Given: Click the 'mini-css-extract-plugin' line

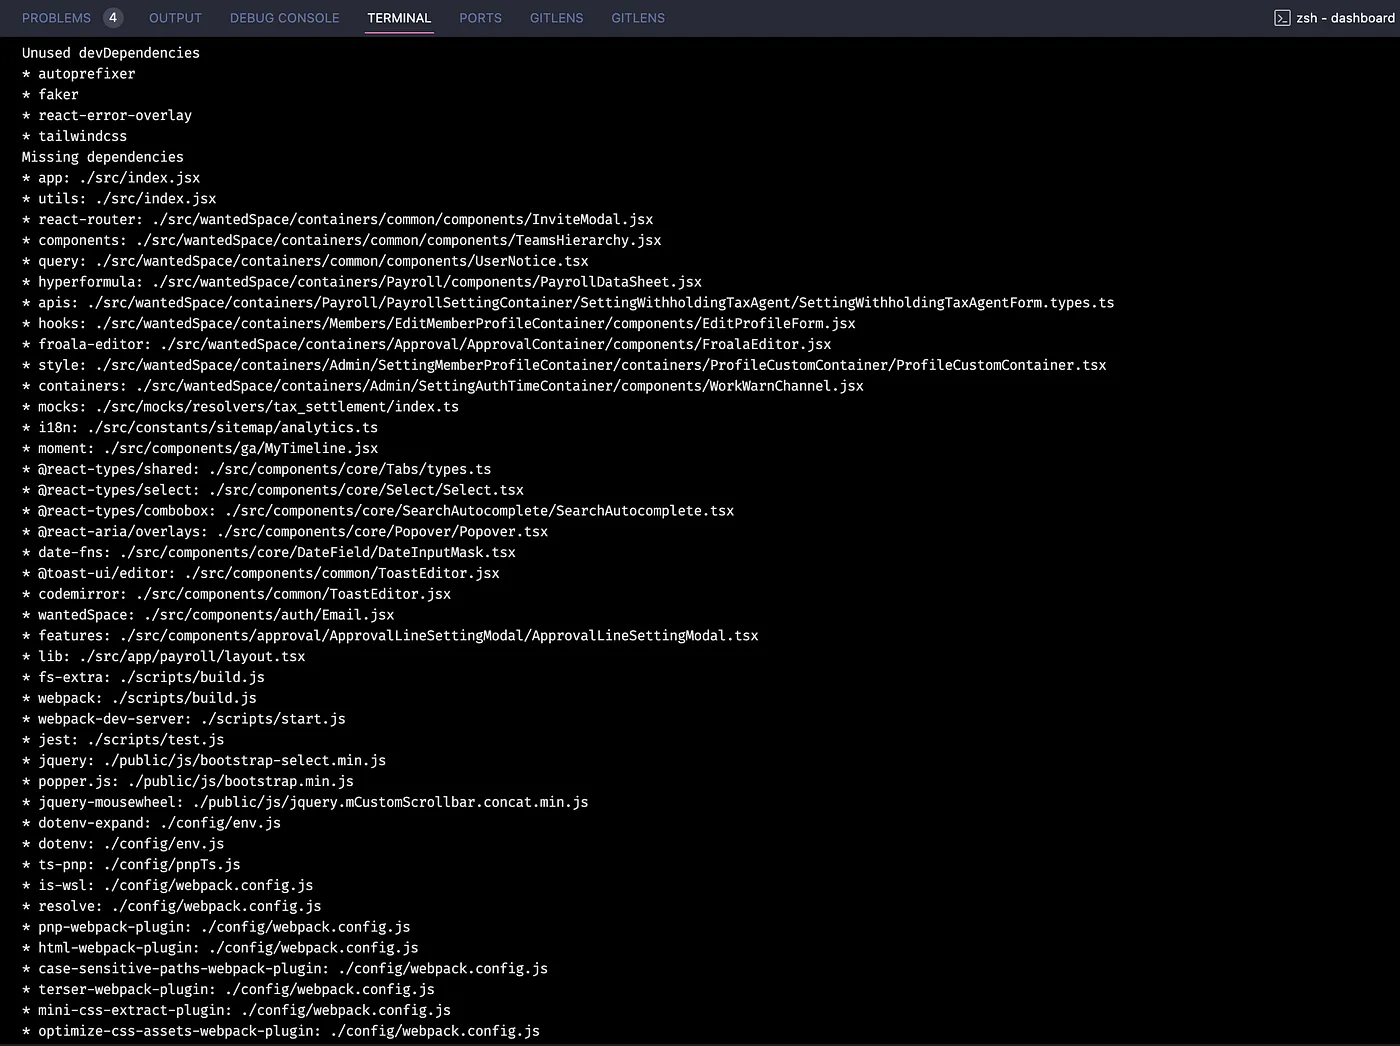Looking at the screenshot, I should 237,1011.
